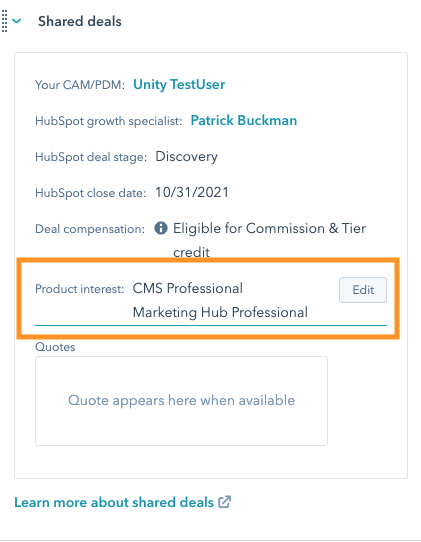Open the Unity TestUser CAM/PDM link
Image resolution: width=421 pixels, height=542 pixels.
point(179,85)
